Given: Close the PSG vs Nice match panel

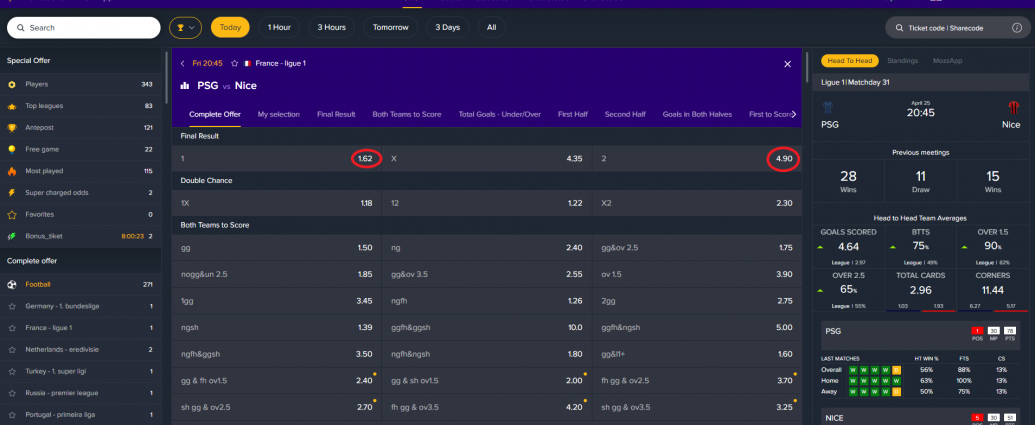Looking at the screenshot, I should (x=787, y=64).
